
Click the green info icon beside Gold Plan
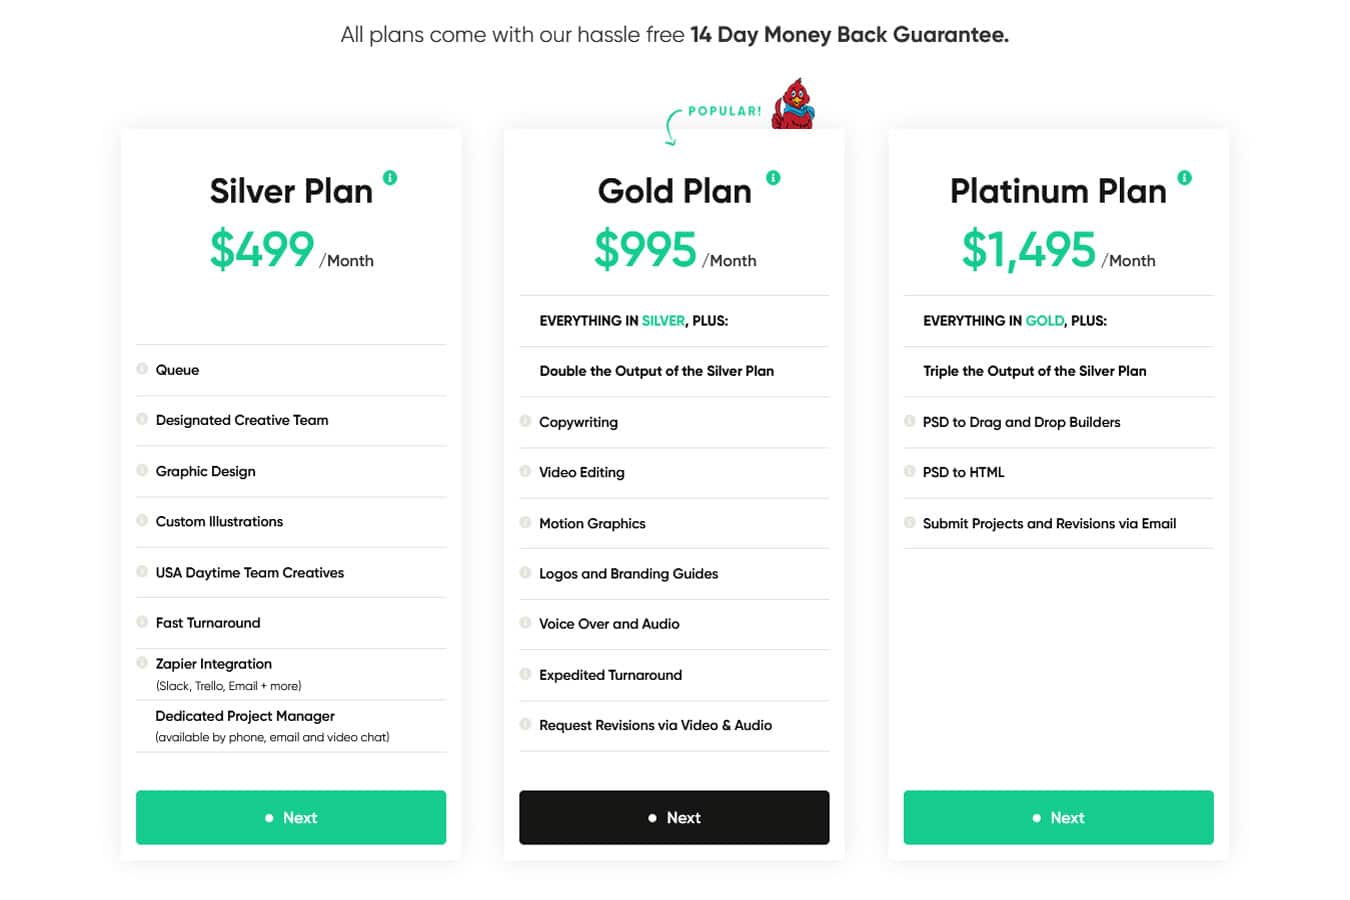tap(773, 178)
